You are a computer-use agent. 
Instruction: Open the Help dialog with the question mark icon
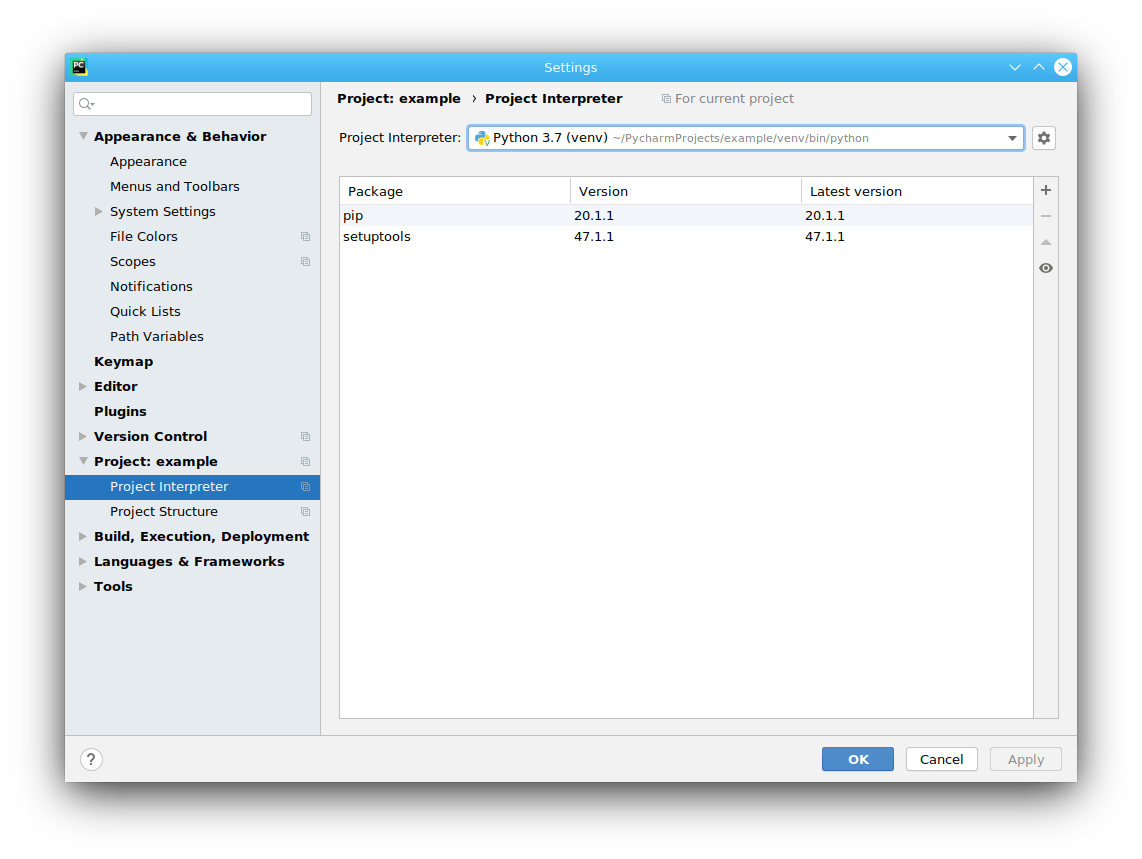[x=91, y=759]
